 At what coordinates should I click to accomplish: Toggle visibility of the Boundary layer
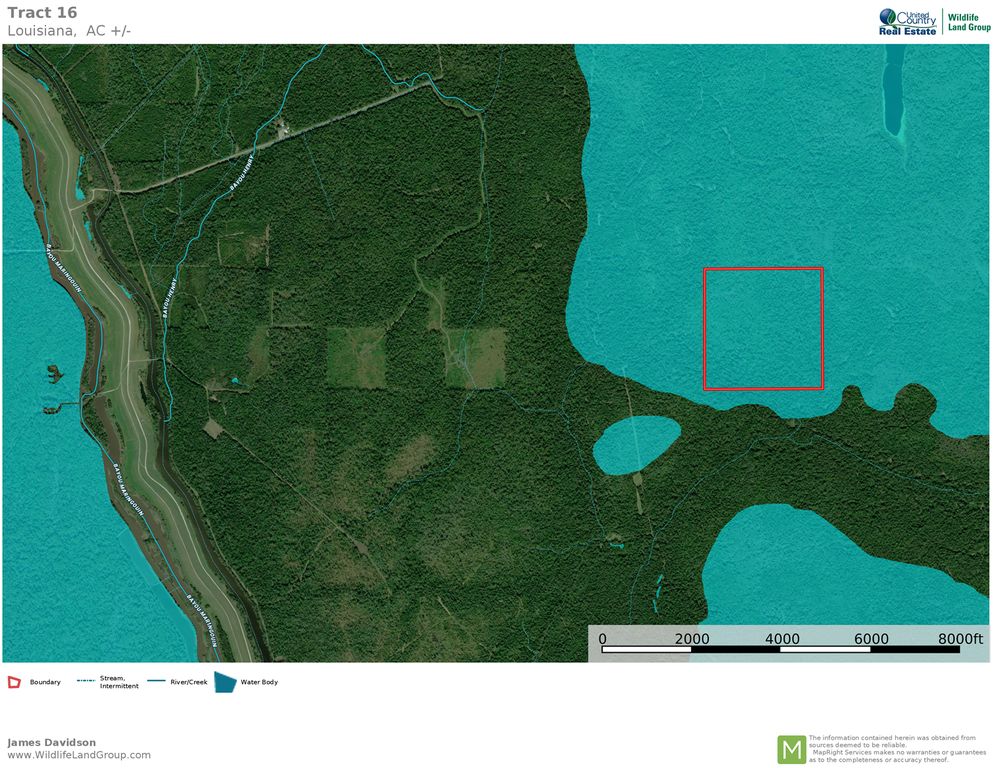click(15, 681)
